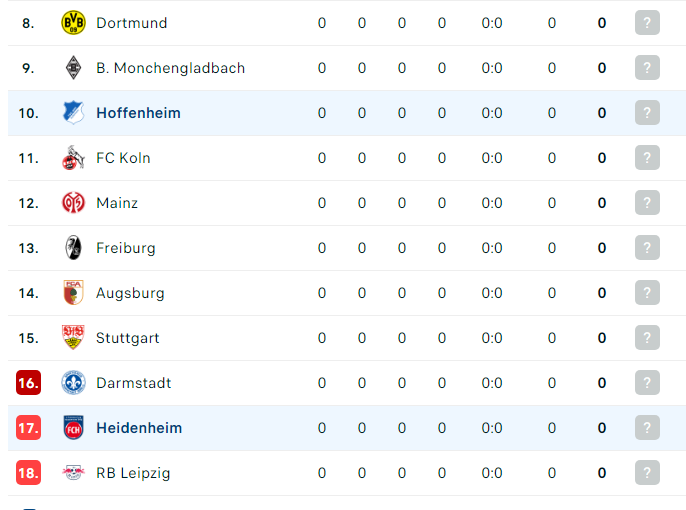Click the red 18. rank badge
This screenshot has height=510, width=686.
coord(28,473)
